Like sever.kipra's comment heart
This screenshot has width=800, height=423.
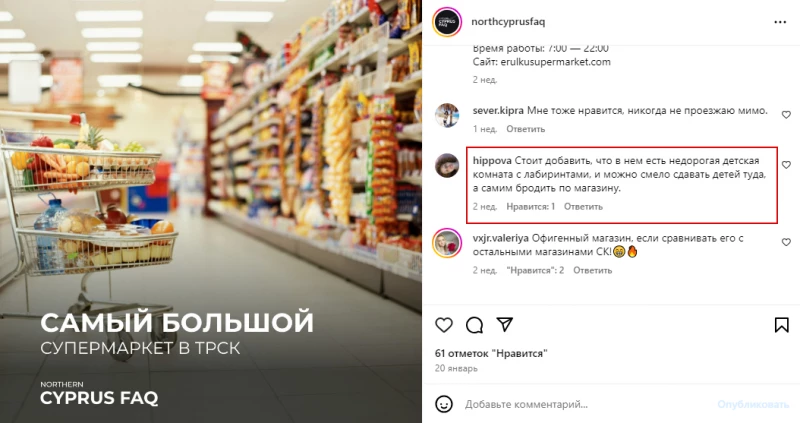[786, 115]
